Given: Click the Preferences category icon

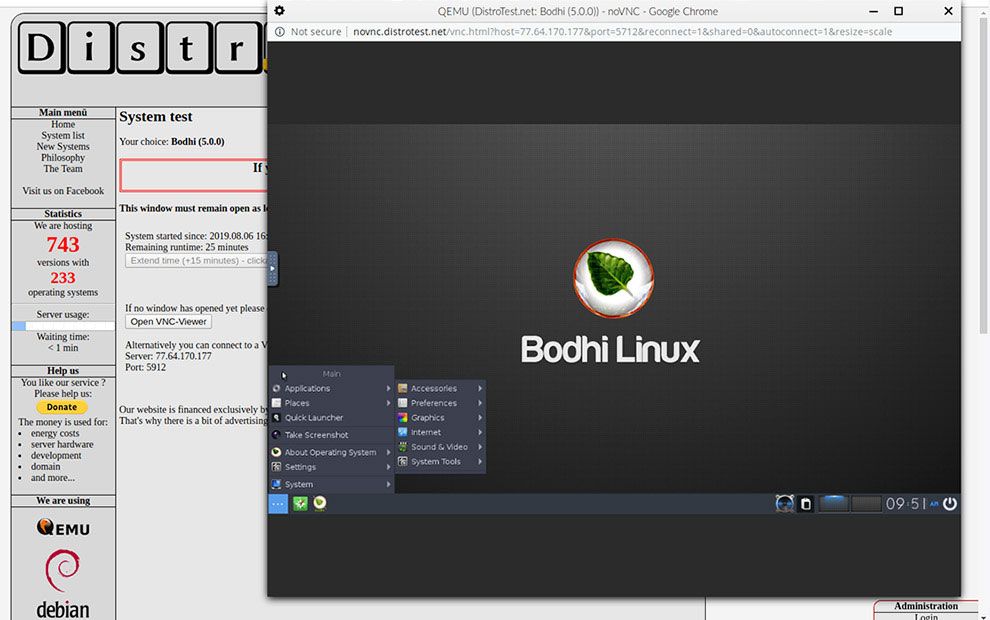Looking at the screenshot, I should (403, 403).
